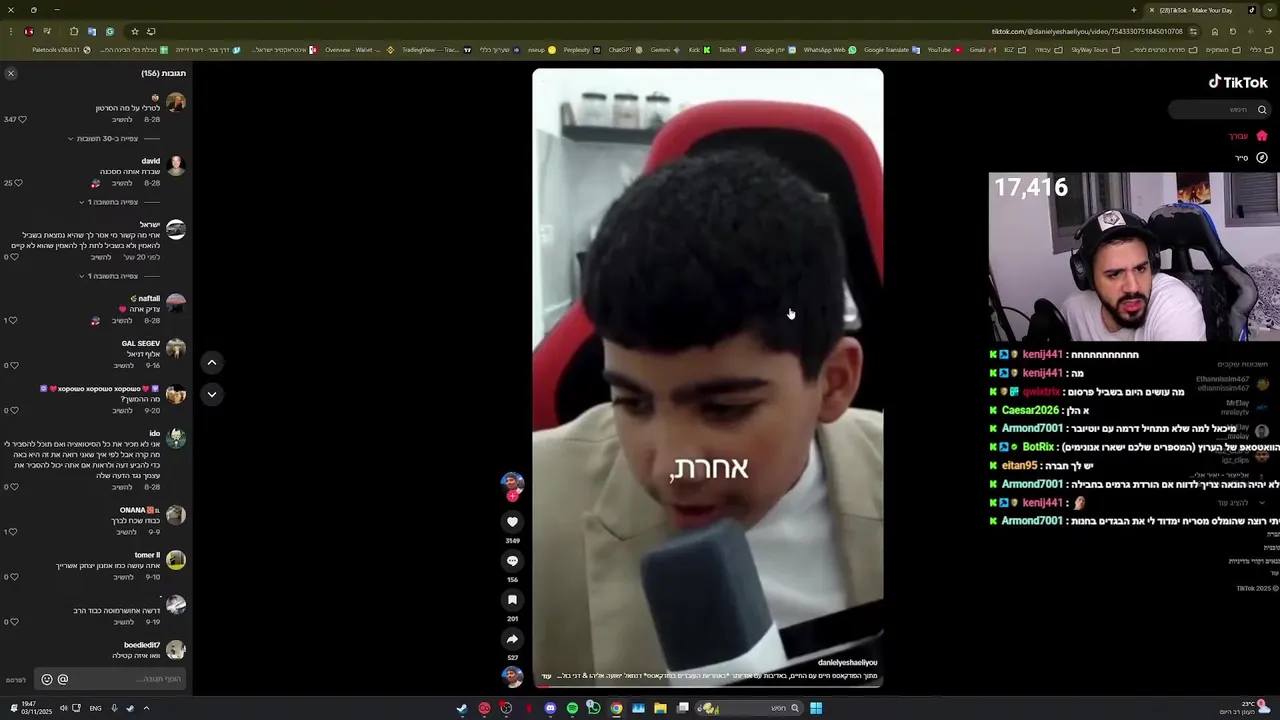Bookmark the video to favorites
This screenshot has height=720, width=1280.
[512, 600]
